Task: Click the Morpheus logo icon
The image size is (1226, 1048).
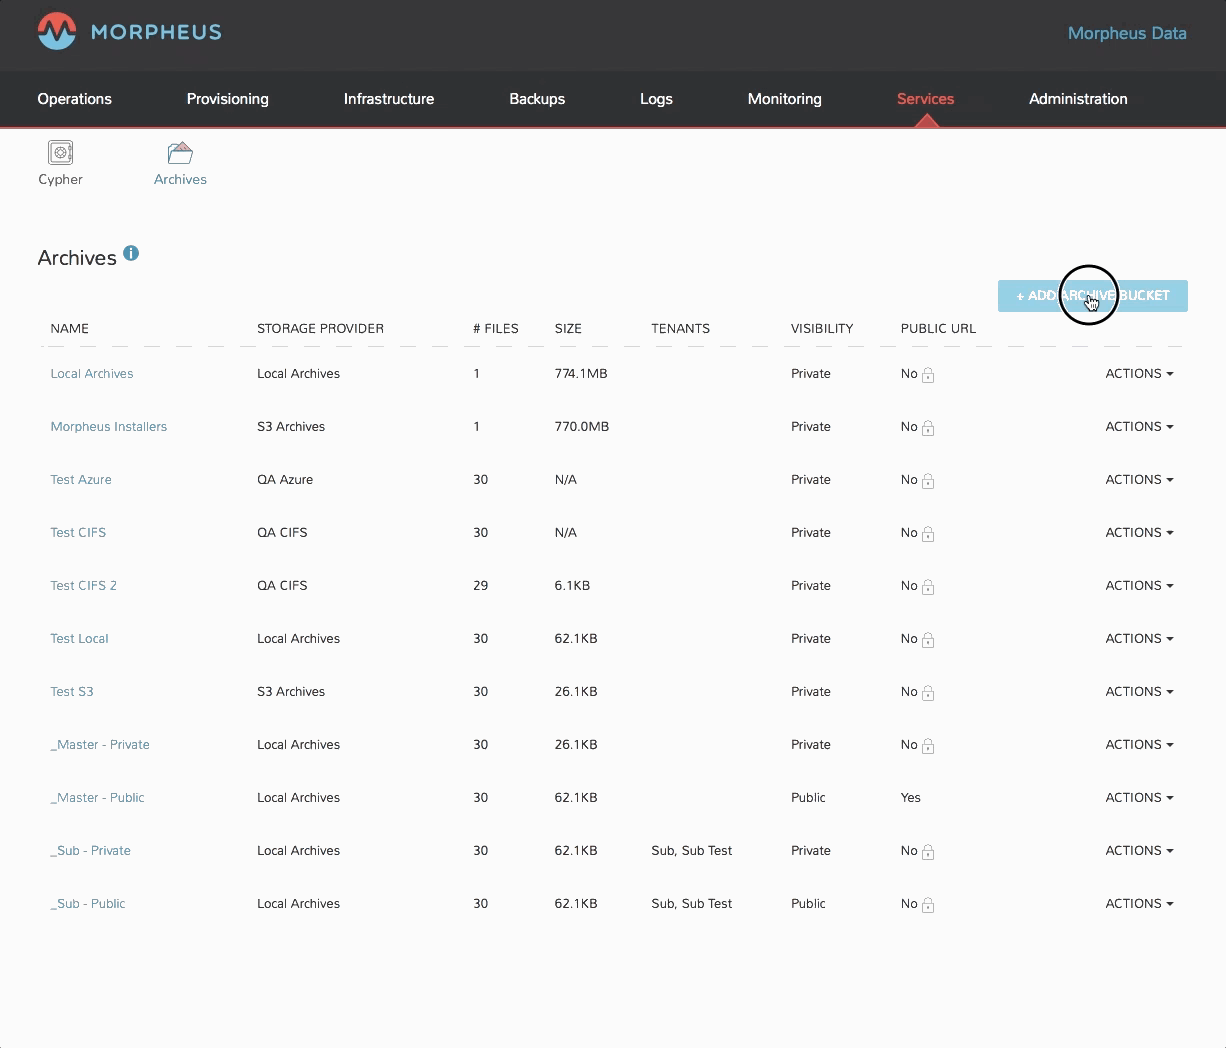Action: point(57,32)
